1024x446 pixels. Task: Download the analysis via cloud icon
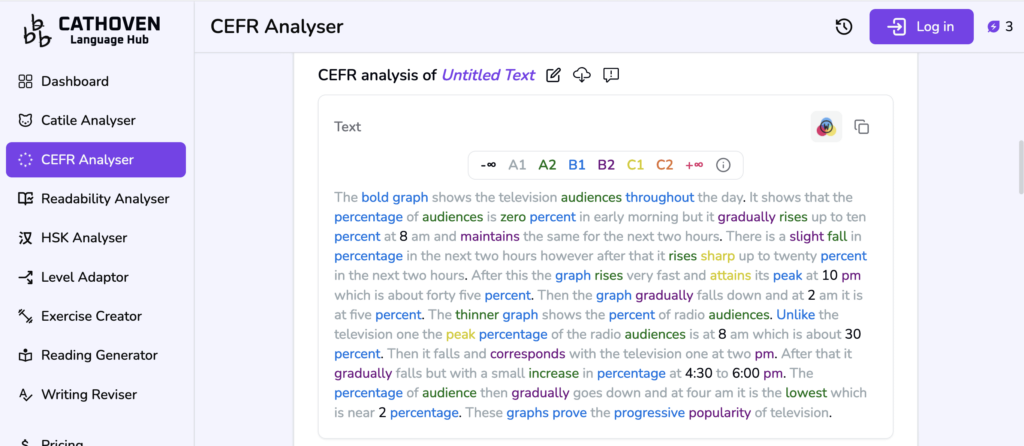click(x=582, y=75)
